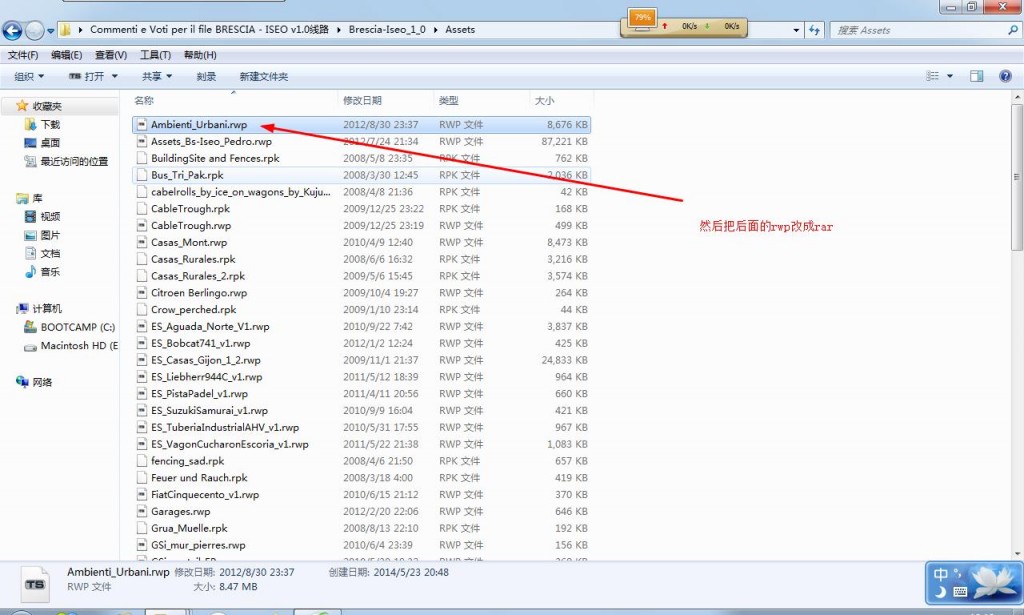Click the 搜索 Assets search field

pyautogui.click(x=915, y=30)
